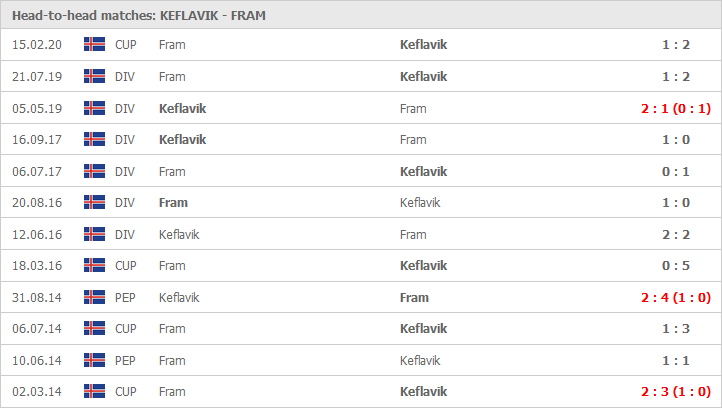Click Iceland flag icon in 02.03.14 row

(x=94, y=391)
